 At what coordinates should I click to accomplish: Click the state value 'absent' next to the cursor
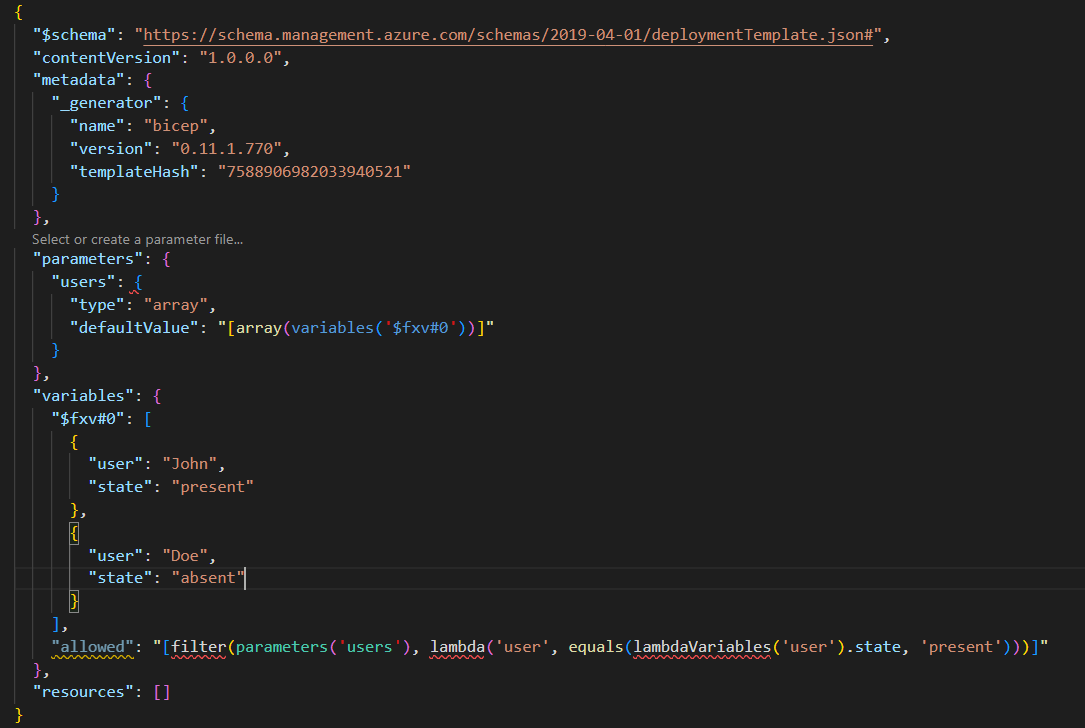(x=207, y=577)
